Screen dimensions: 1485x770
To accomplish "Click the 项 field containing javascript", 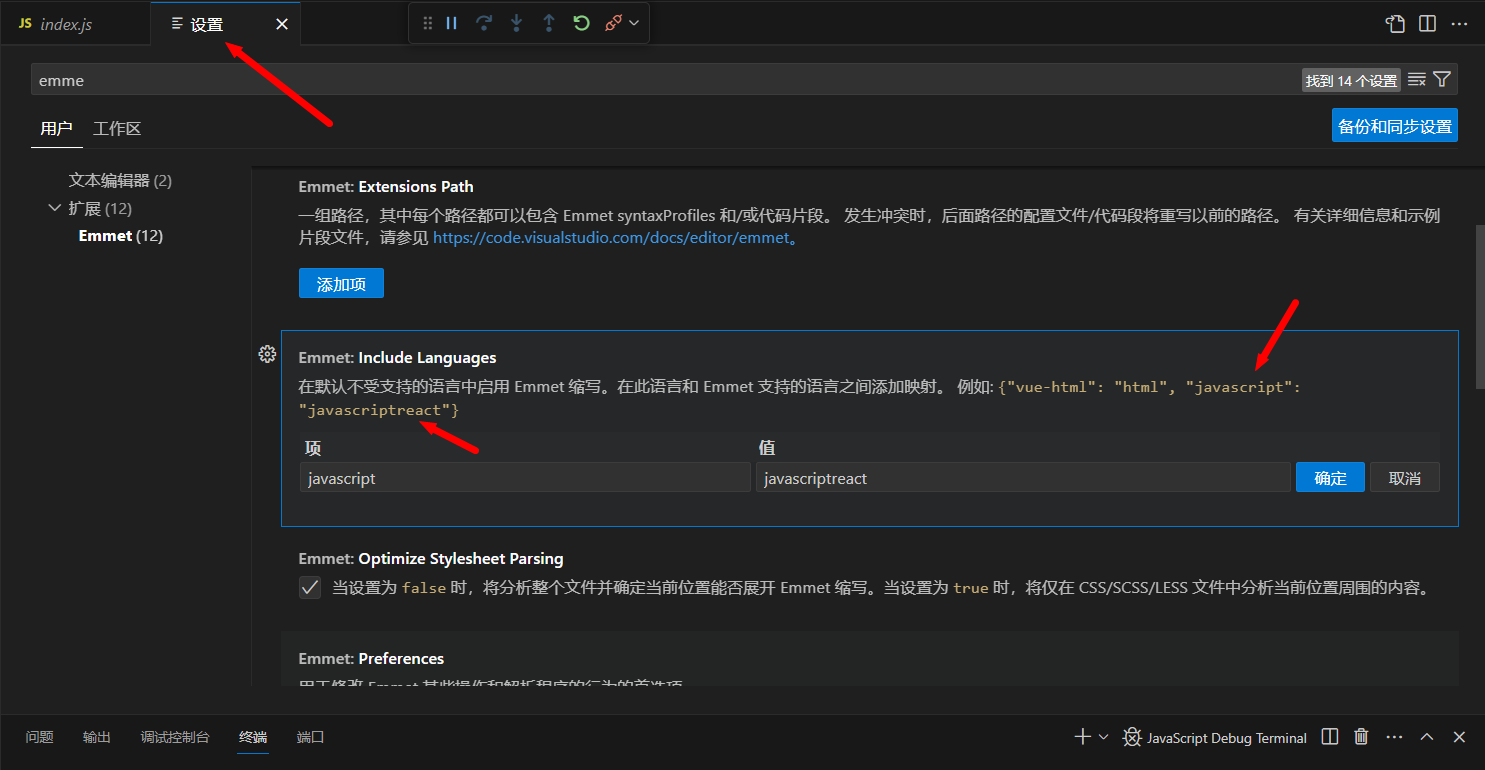I will click(x=525, y=478).
